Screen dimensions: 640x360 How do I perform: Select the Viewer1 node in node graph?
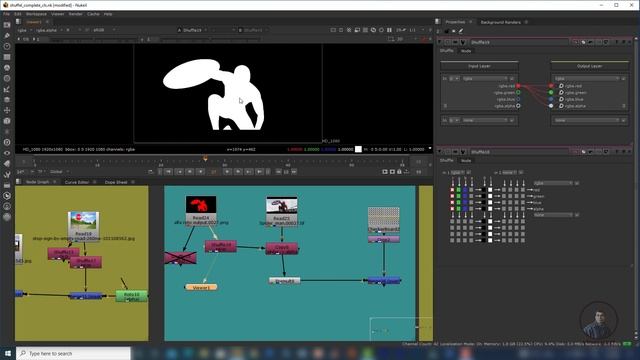(x=201, y=287)
